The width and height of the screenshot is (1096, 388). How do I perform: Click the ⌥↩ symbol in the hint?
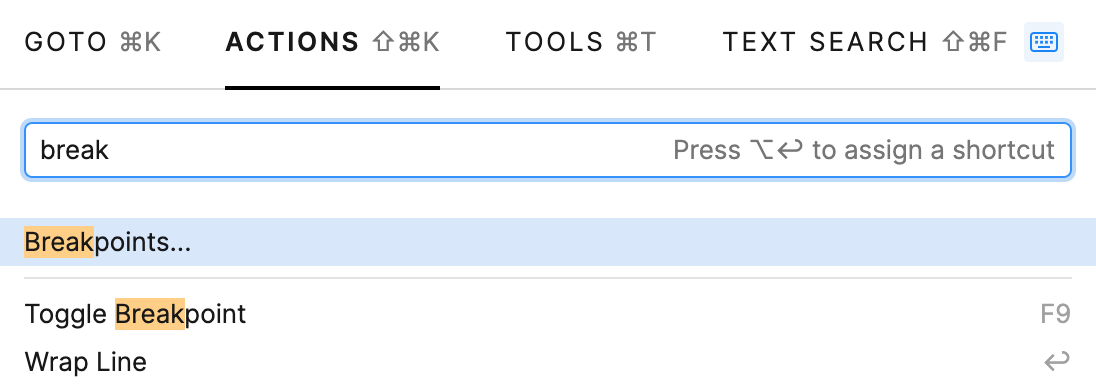776,150
